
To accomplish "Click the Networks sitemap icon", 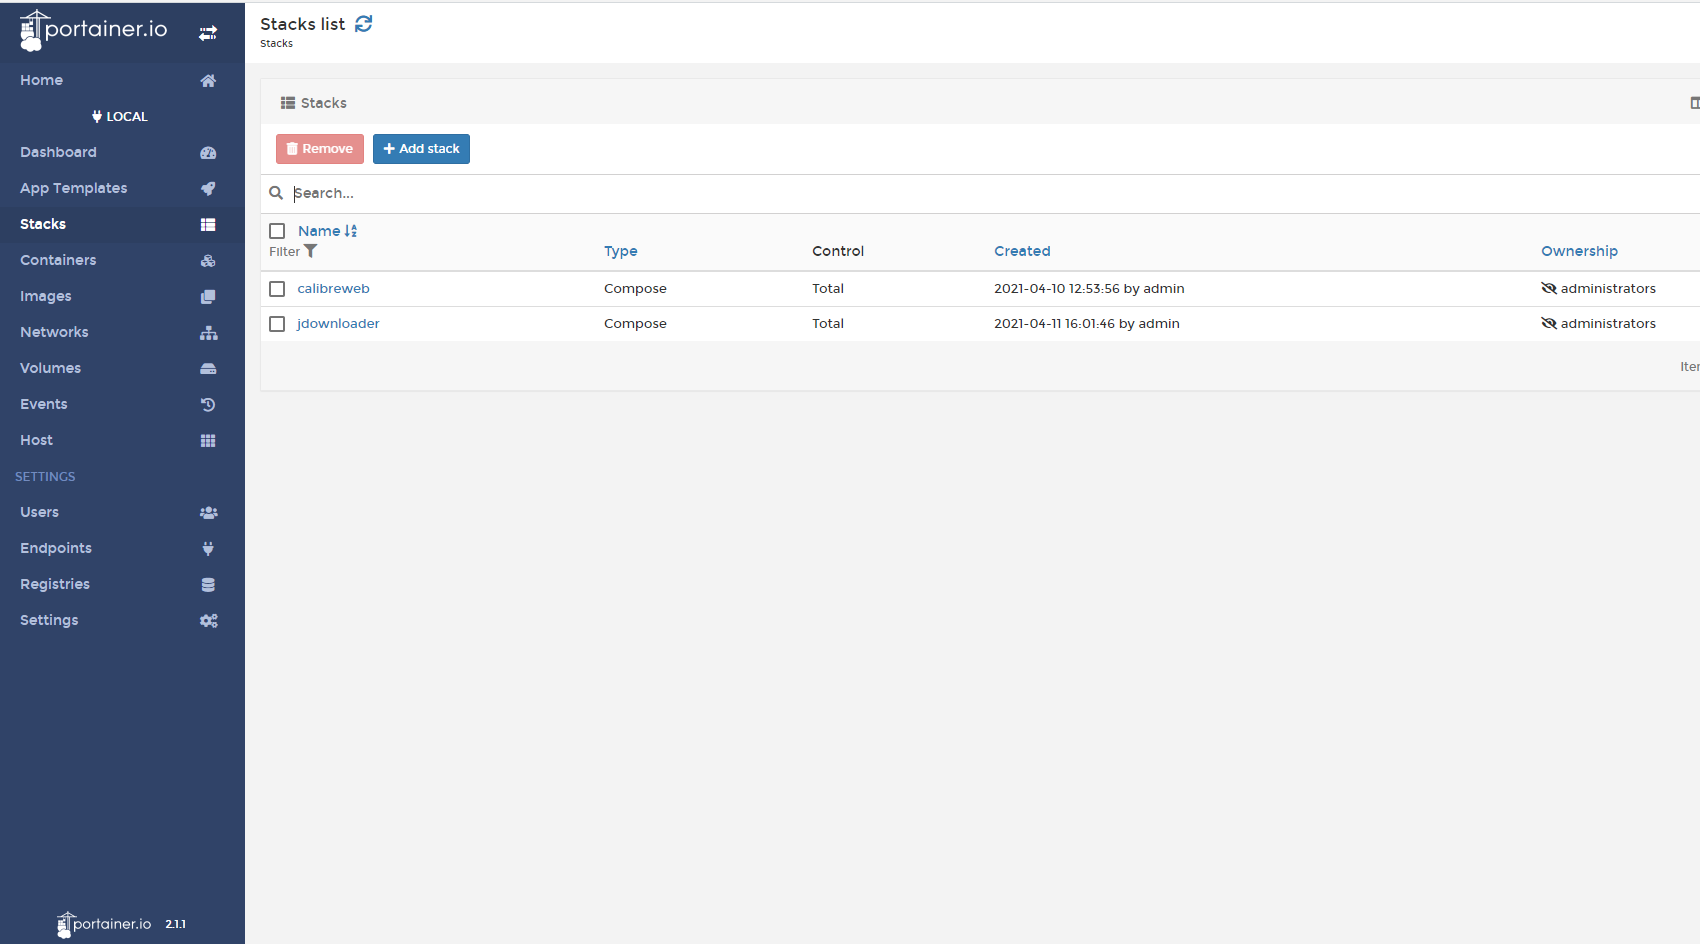I will [208, 333].
